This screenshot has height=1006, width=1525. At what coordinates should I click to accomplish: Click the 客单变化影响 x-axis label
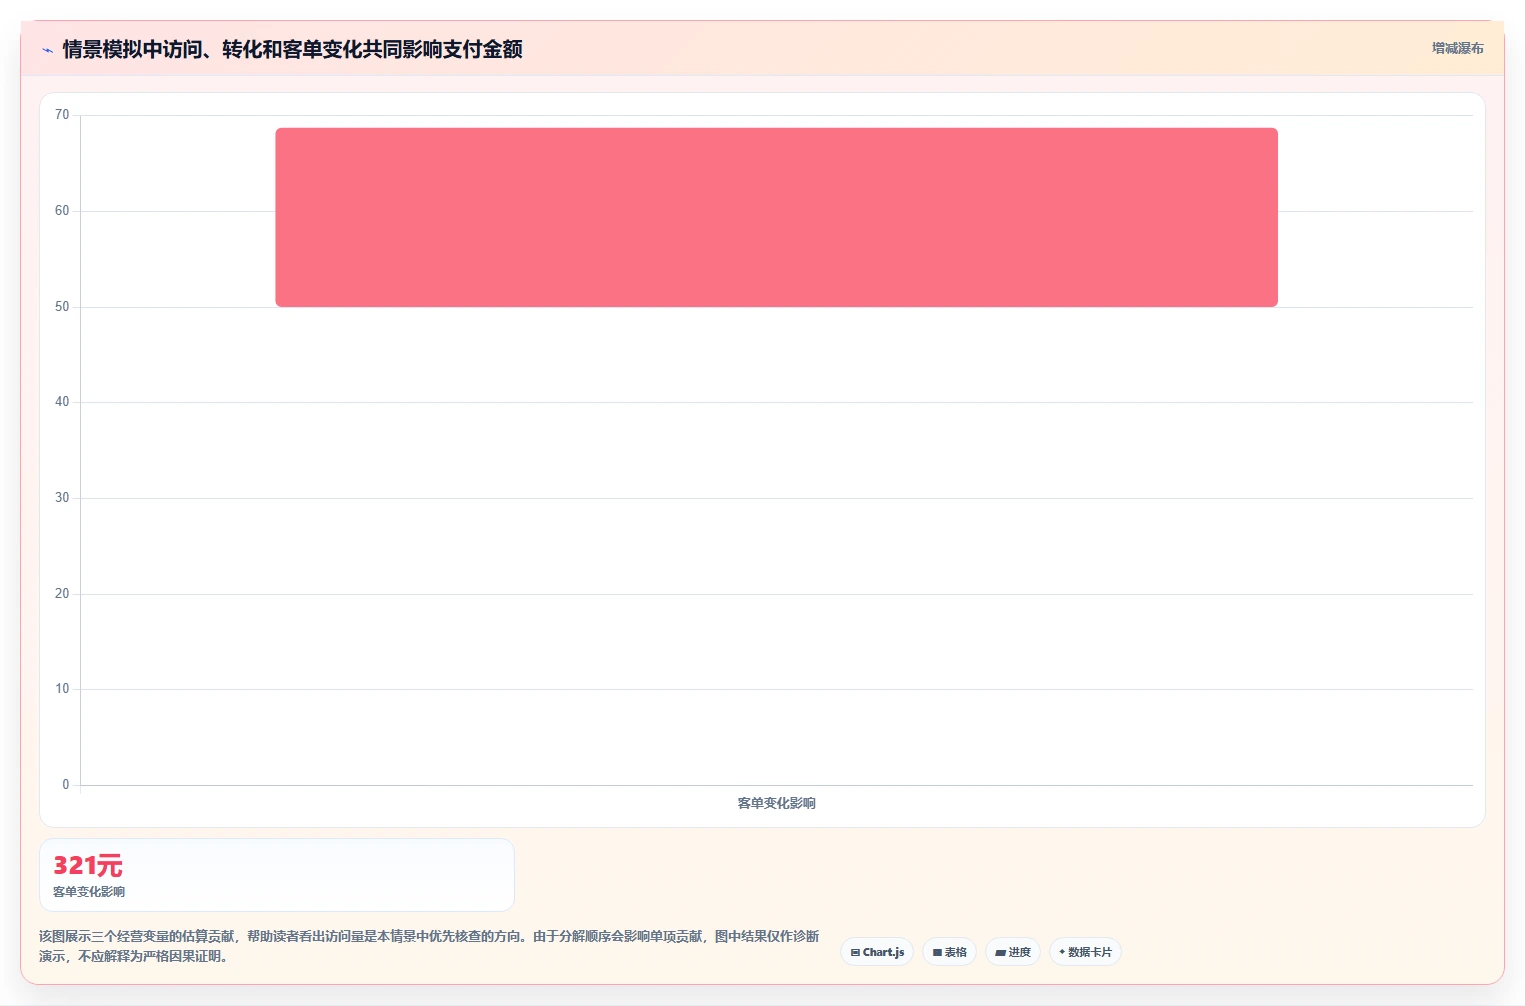776,803
